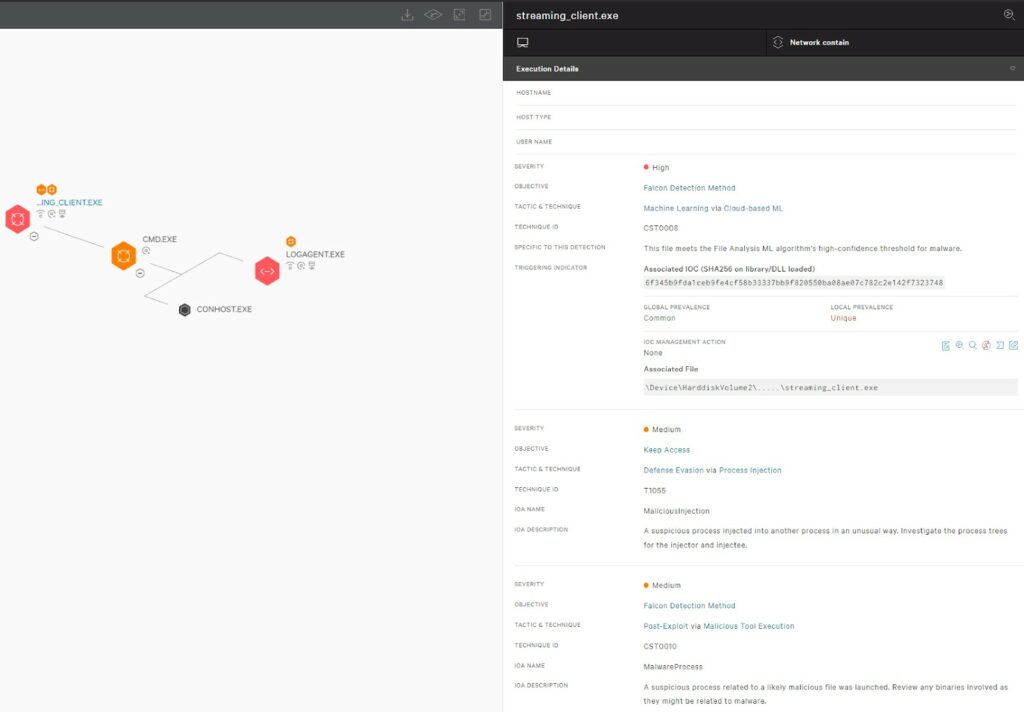Select the red LOGAGENT.EXE hexagon node

[267, 271]
